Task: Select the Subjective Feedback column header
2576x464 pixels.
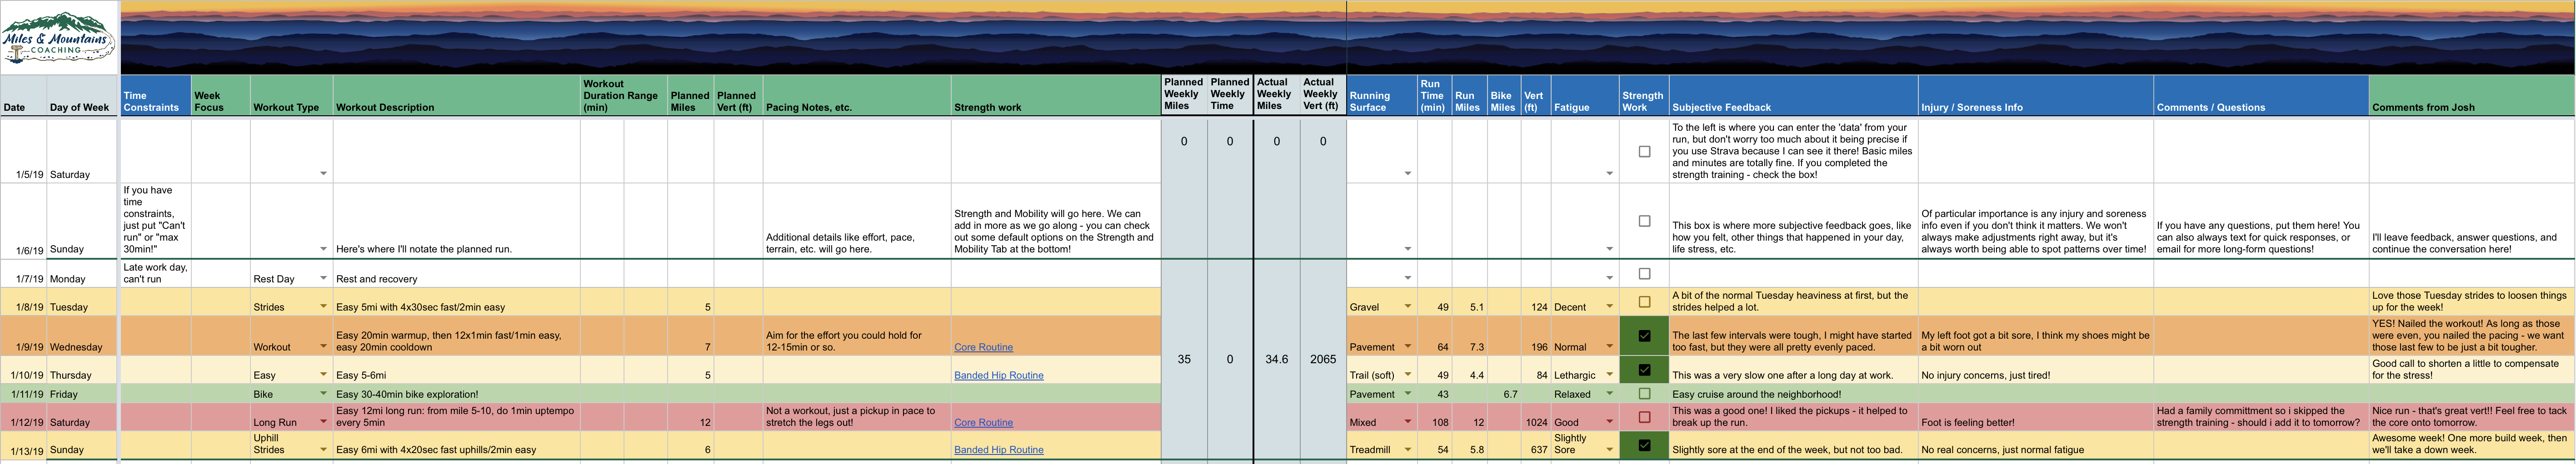Action: pos(1793,96)
